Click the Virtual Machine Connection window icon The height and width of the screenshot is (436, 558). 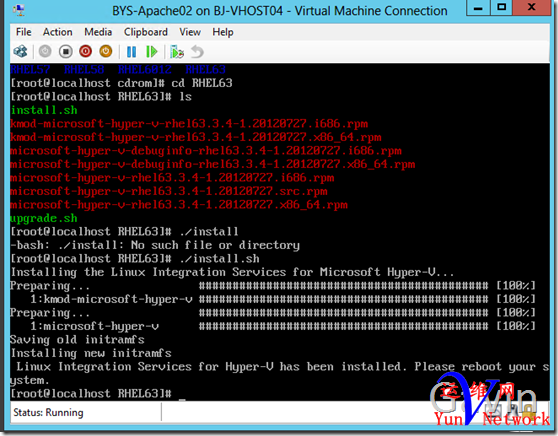pos(19,11)
